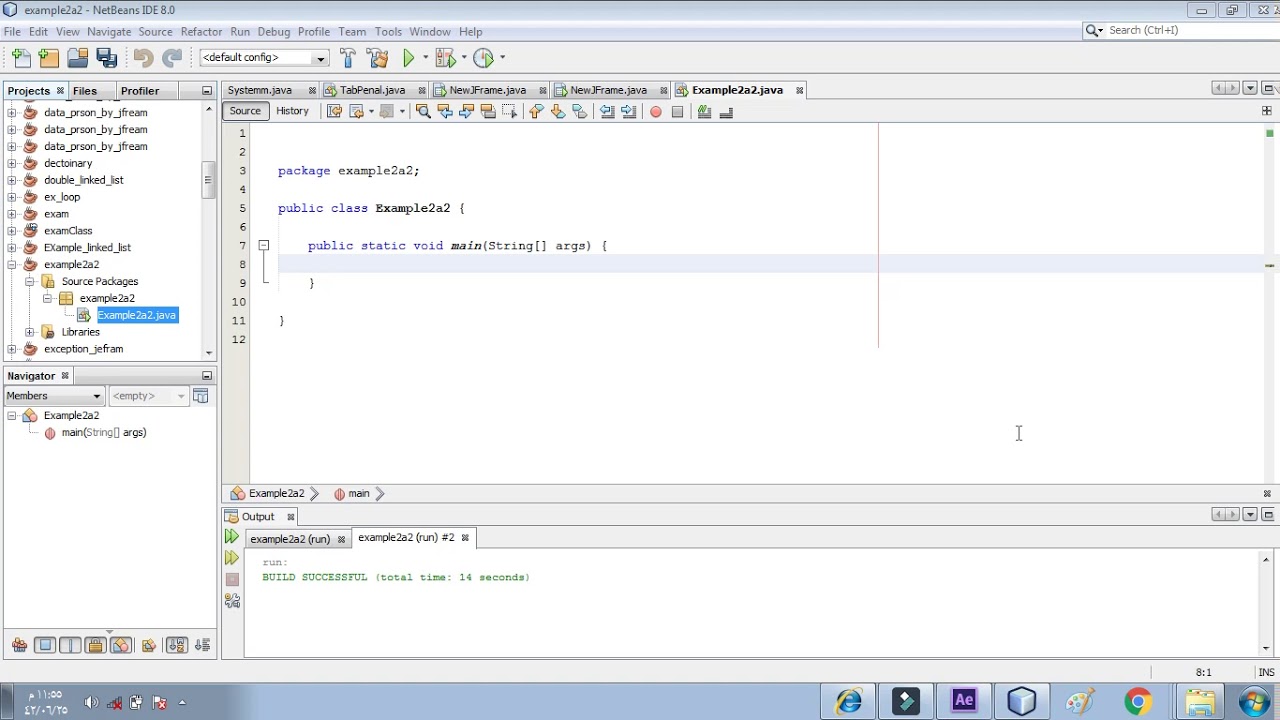Collapse the Source Packages node
This screenshot has width=1280, height=720.
tap(29, 282)
